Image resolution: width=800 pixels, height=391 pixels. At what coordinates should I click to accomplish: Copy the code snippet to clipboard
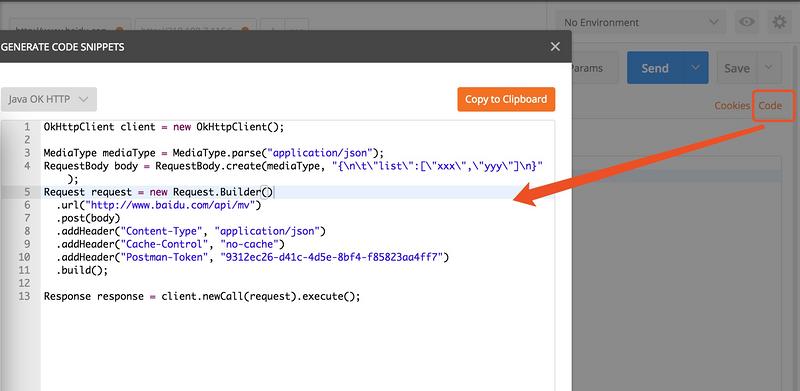[x=506, y=99]
